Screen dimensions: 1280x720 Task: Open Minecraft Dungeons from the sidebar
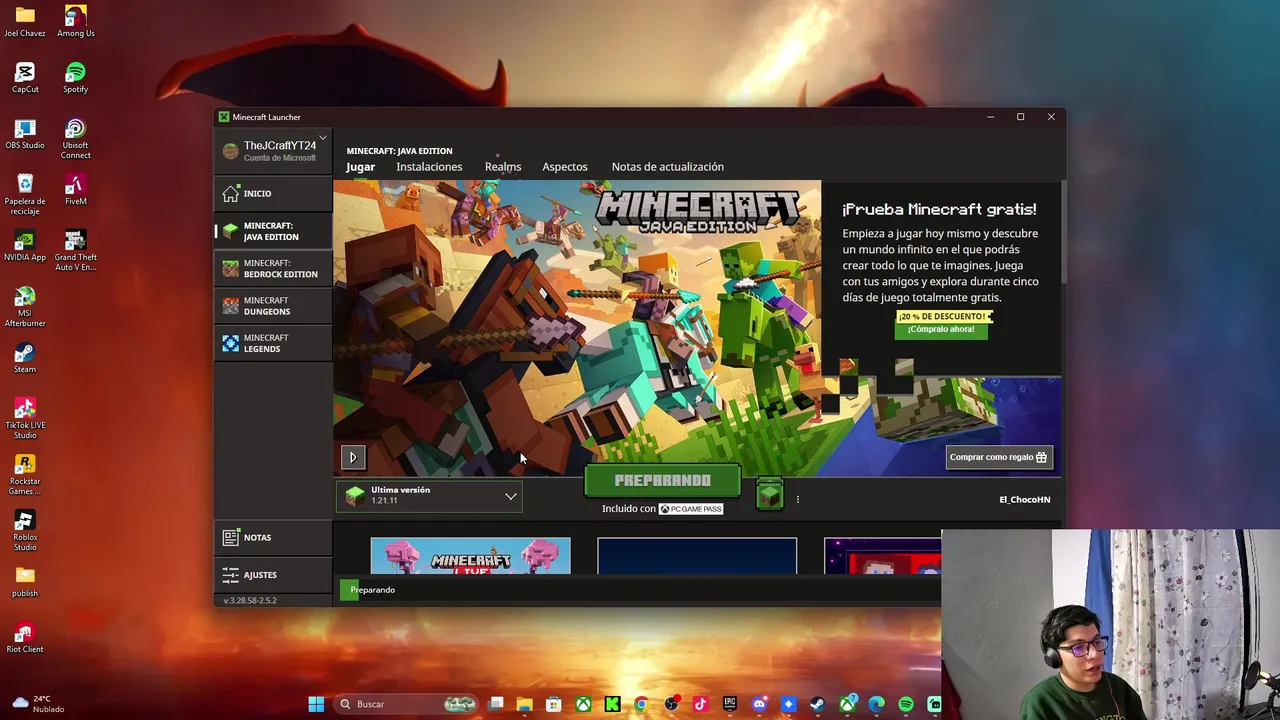coord(272,305)
